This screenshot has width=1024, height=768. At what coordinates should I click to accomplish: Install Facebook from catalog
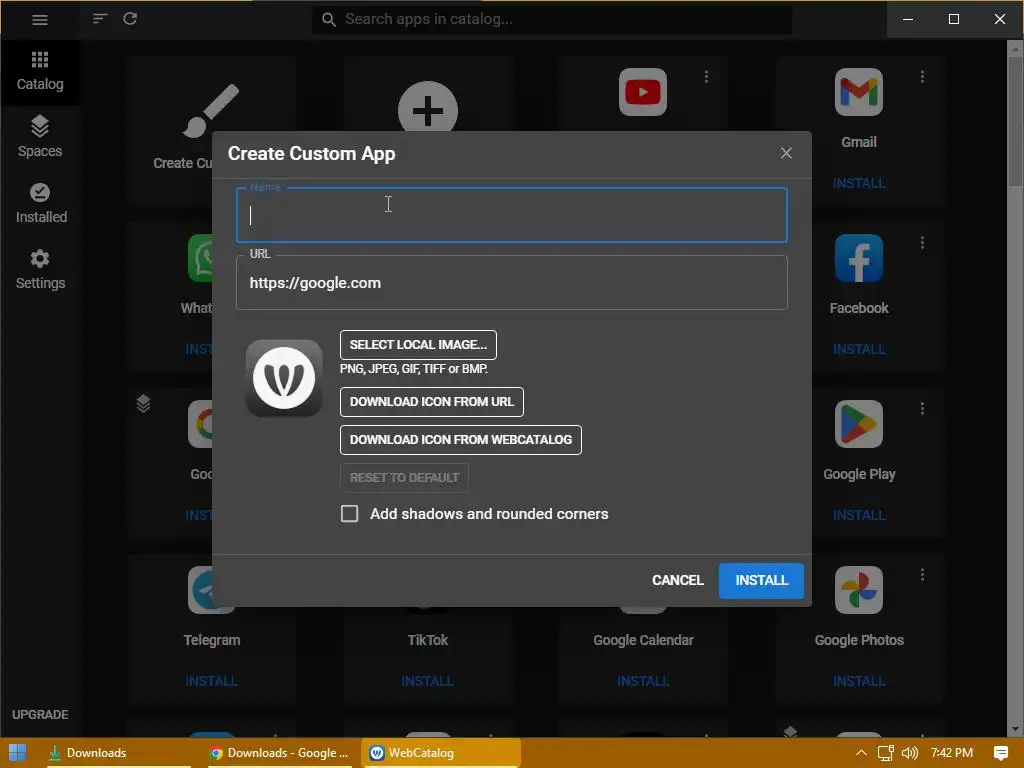(x=859, y=349)
